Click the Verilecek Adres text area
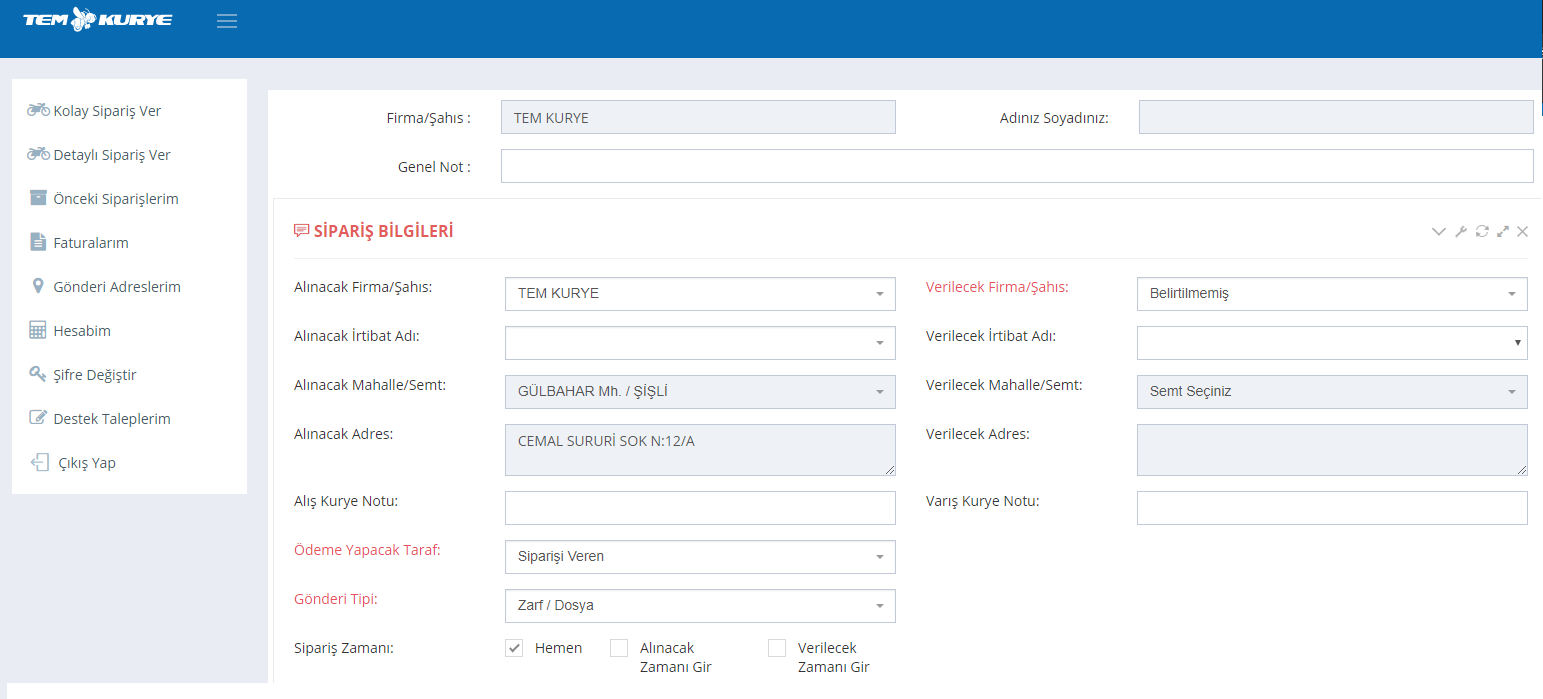This screenshot has width=1543, height=699. 1332,450
